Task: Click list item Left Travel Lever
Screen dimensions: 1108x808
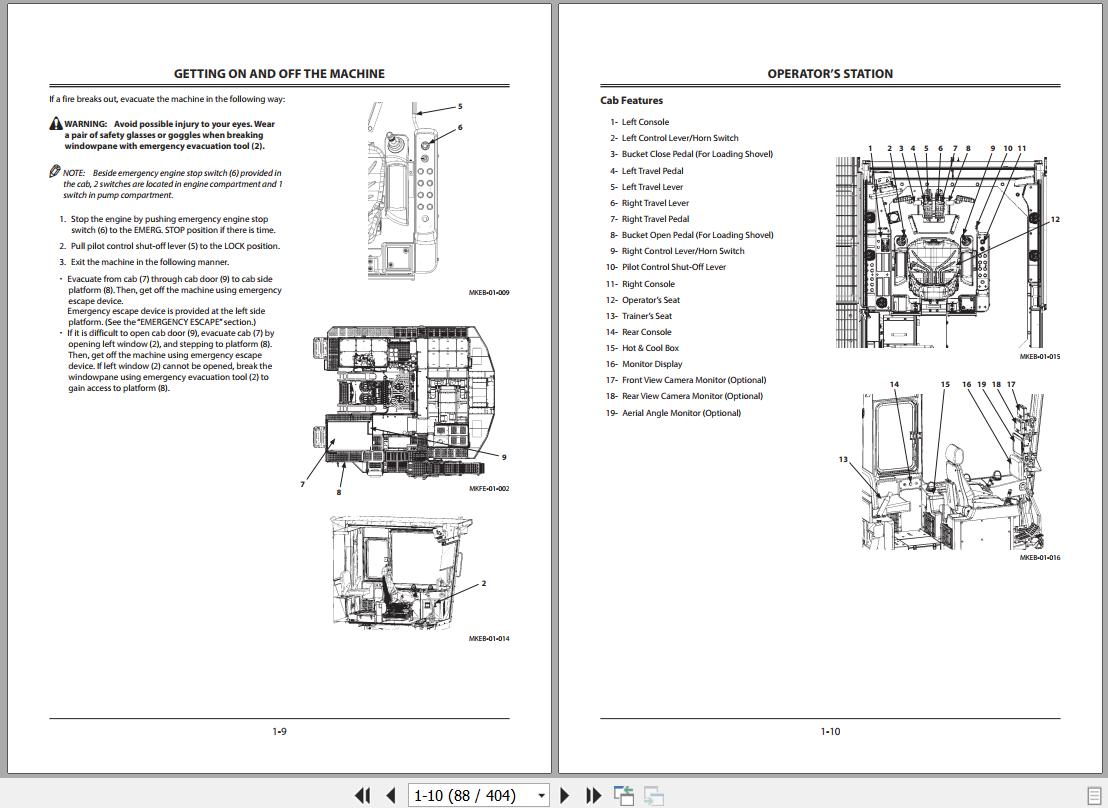Action: 647,187
